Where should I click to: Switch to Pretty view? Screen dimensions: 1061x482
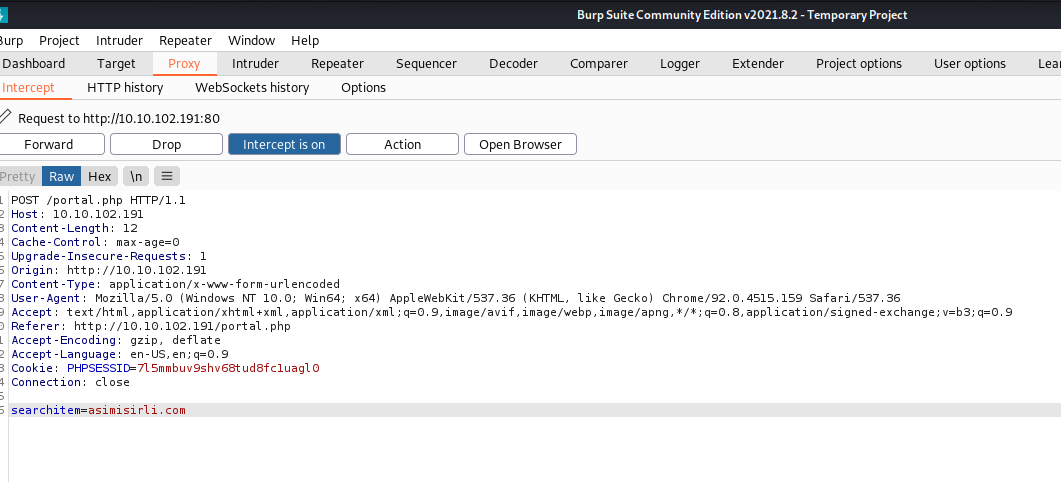[18, 176]
